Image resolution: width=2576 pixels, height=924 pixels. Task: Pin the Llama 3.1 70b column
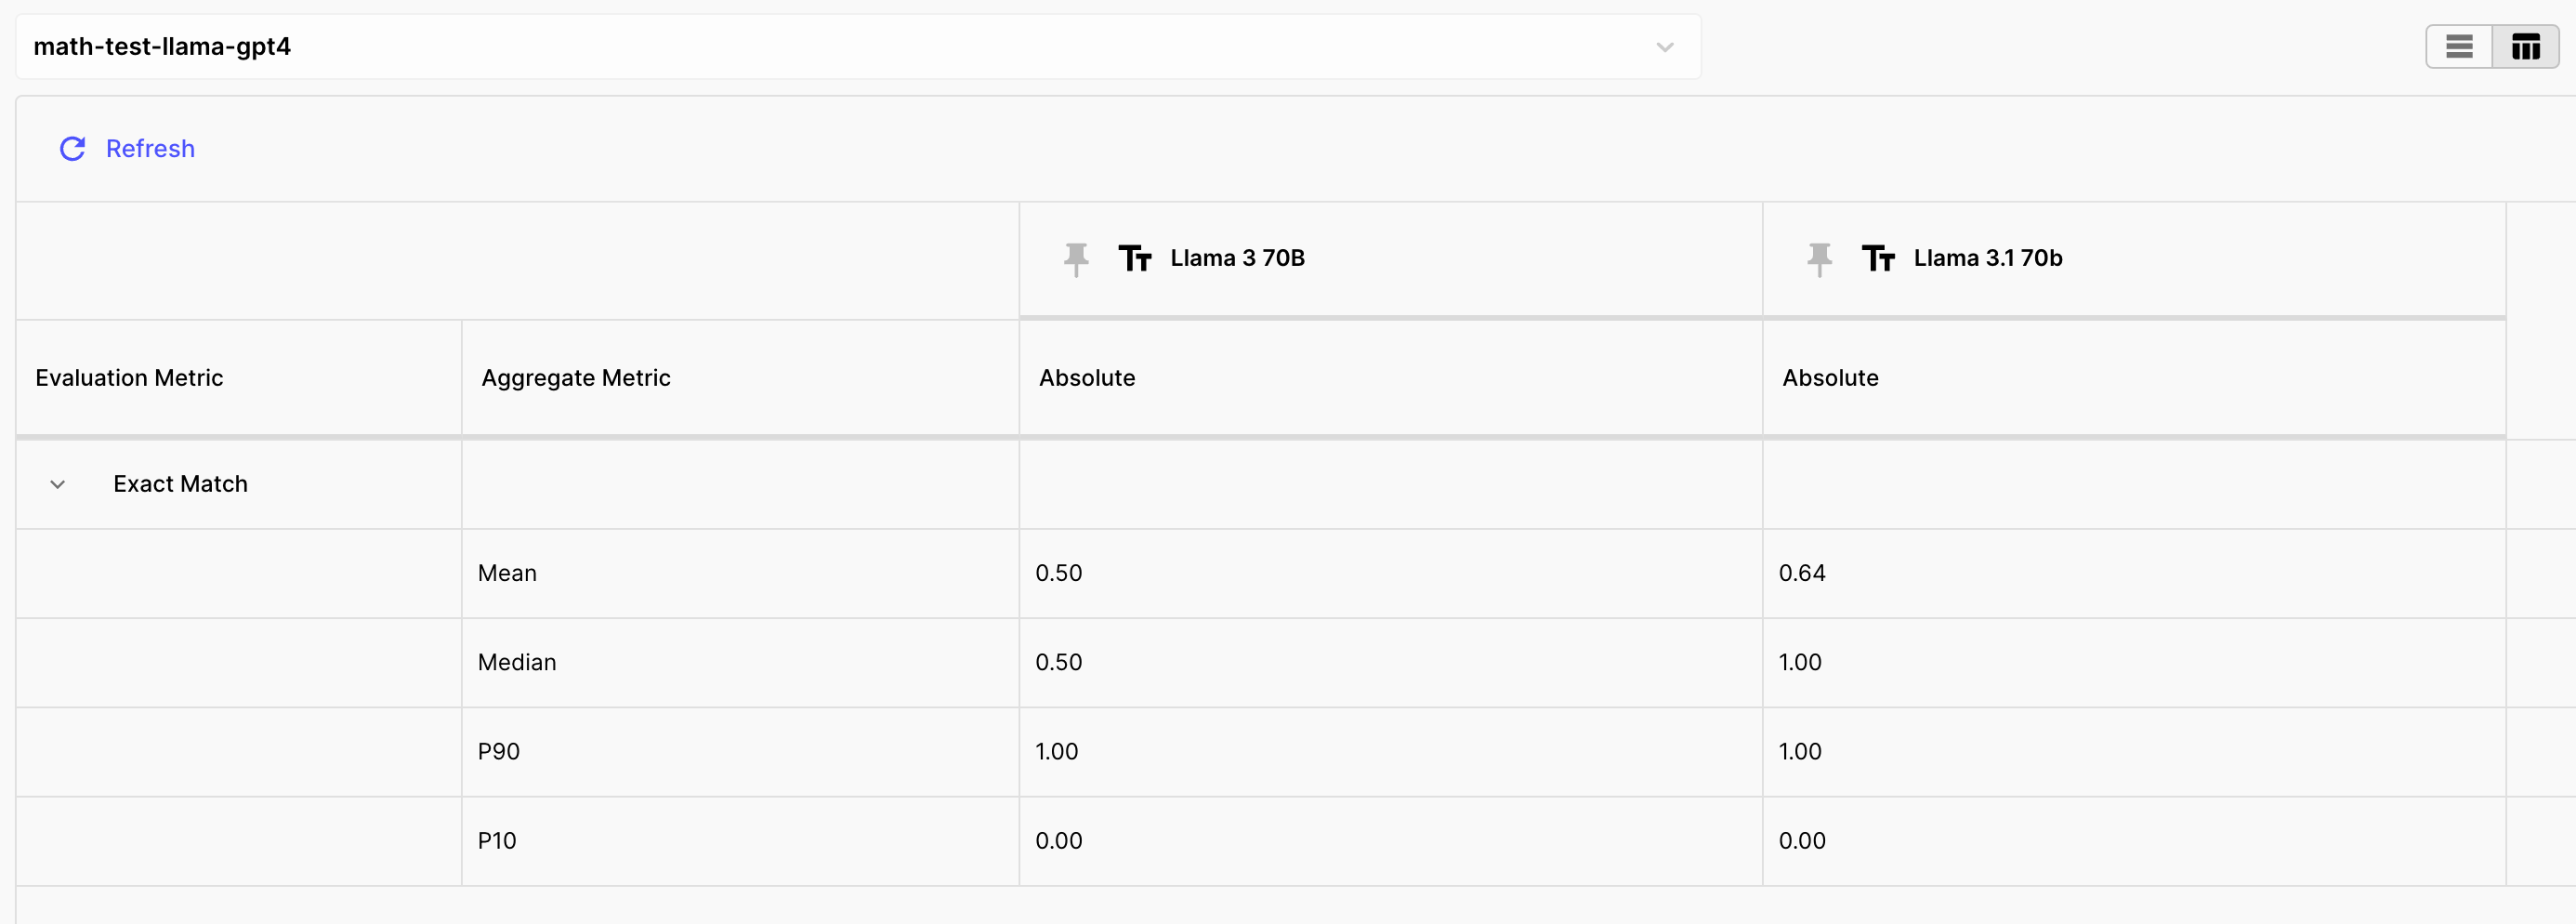[x=1820, y=259]
